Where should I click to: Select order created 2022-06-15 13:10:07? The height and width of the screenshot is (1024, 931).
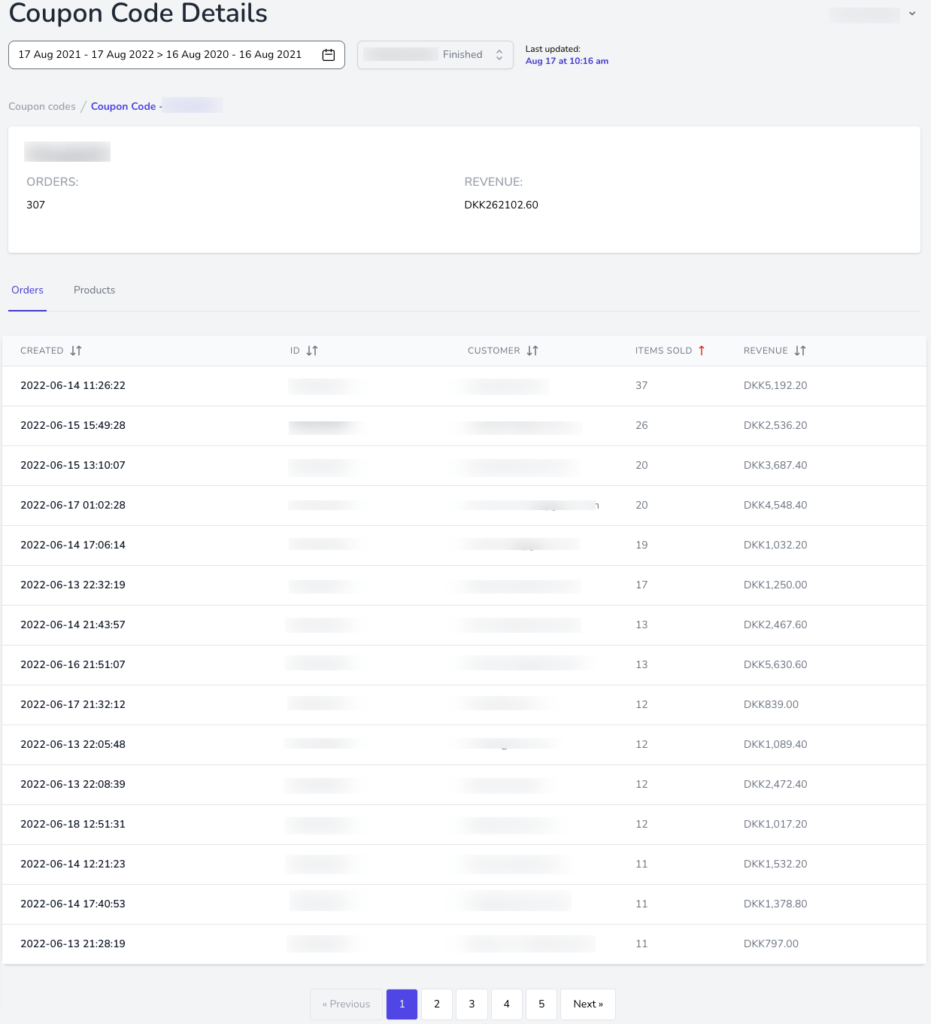tap(464, 466)
